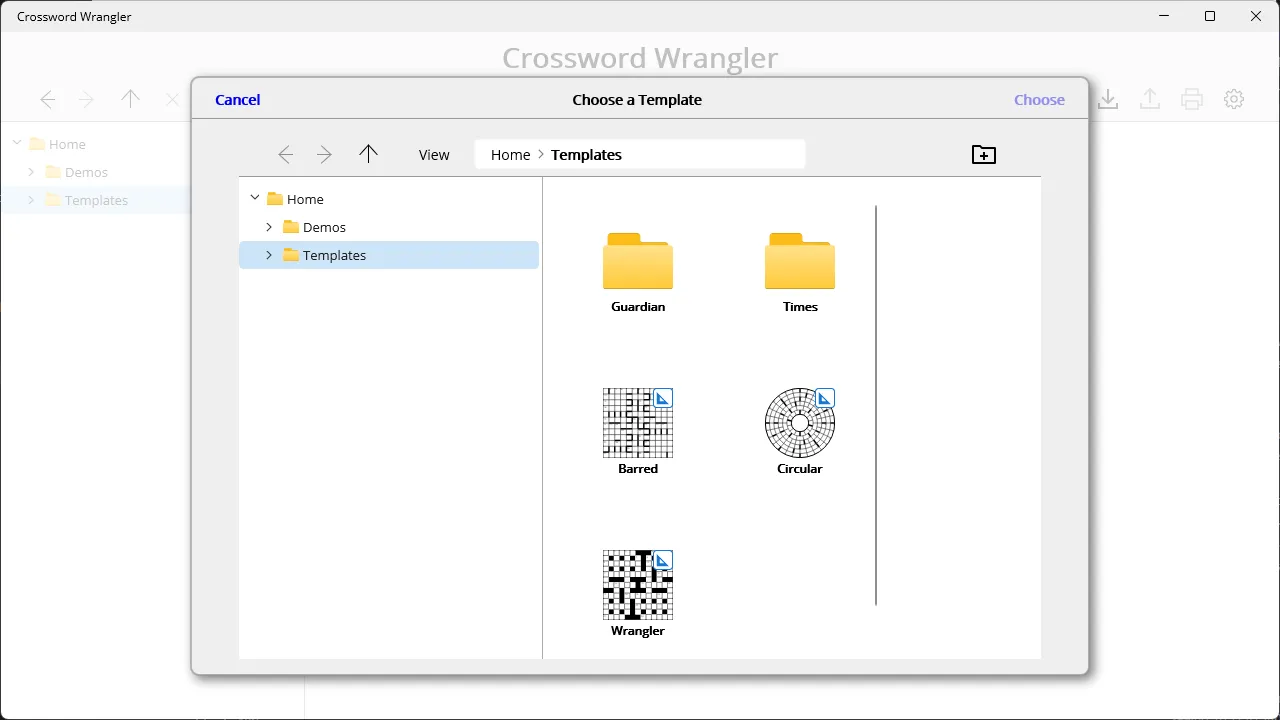Click the template badge on Wrangler thumbnail
Image resolution: width=1280 pixels, height=720 pixels.
pyautogui.click(x=663, y=560)
